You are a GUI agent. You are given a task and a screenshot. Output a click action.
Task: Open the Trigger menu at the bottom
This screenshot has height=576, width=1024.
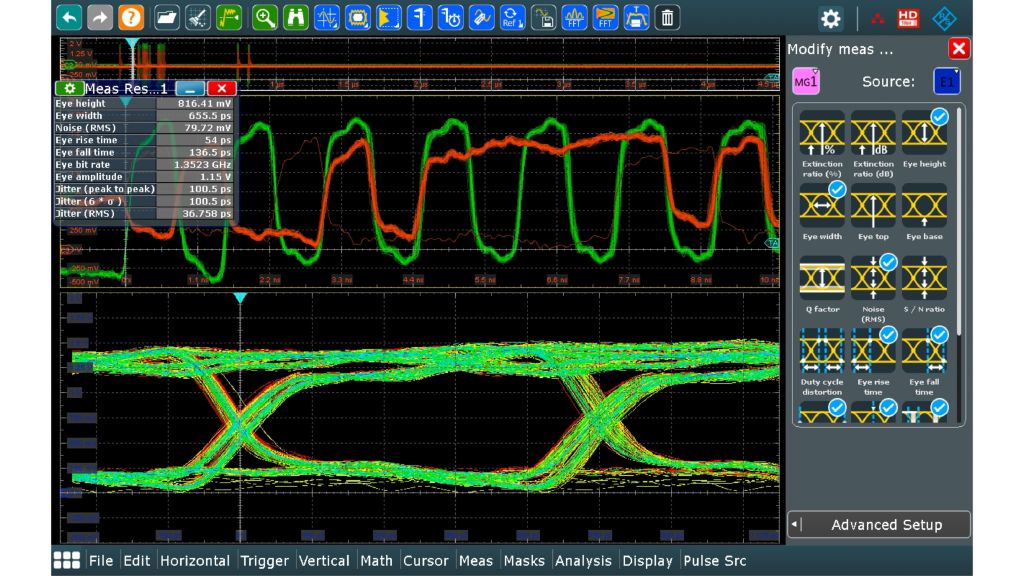pyautogui.click(x=263, y=561)
